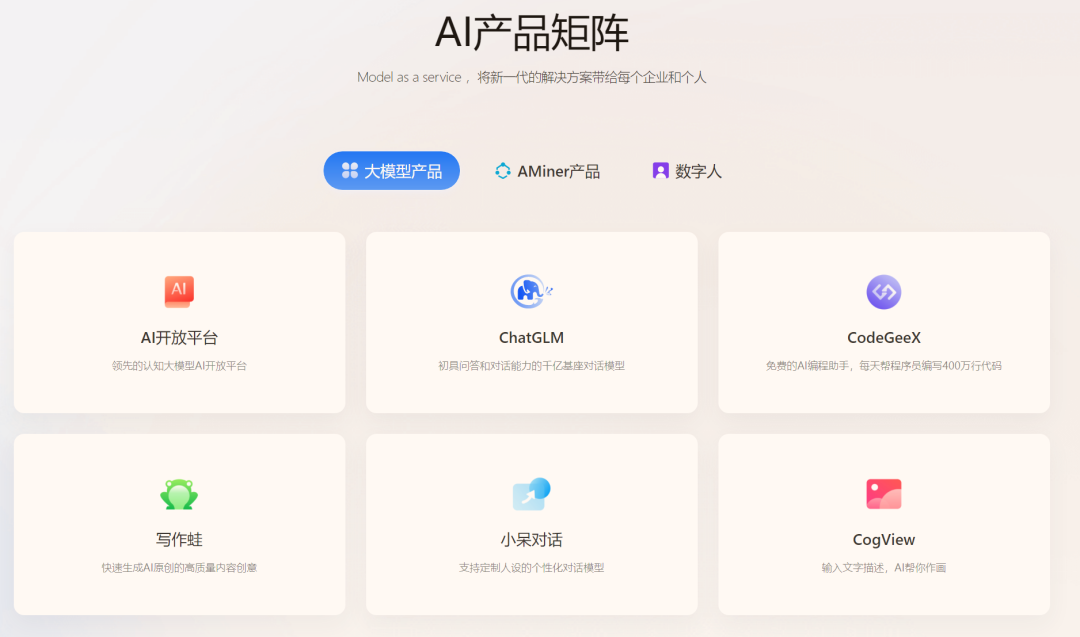Viewport: 1080px width, 637px height.
Task: Open the ChatGLM title link
Action: 531,337
